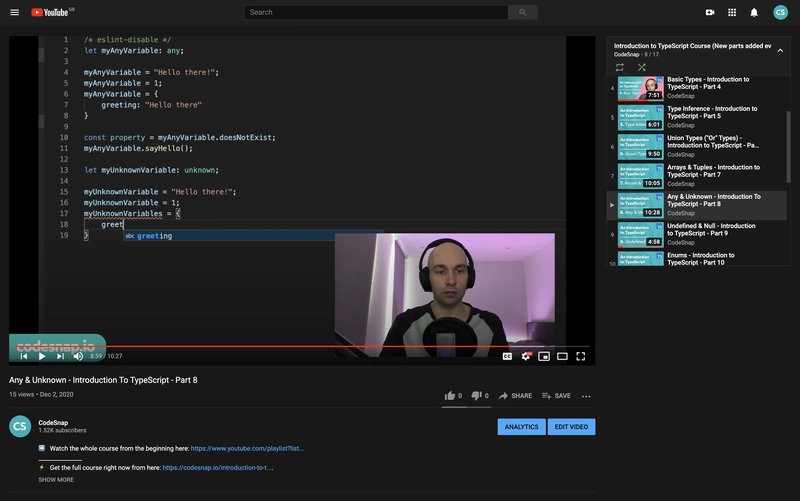Click the playlist title Introduction to TypeScript Course
This screenshot has height=501, width=800.
[x=692, y=46]
